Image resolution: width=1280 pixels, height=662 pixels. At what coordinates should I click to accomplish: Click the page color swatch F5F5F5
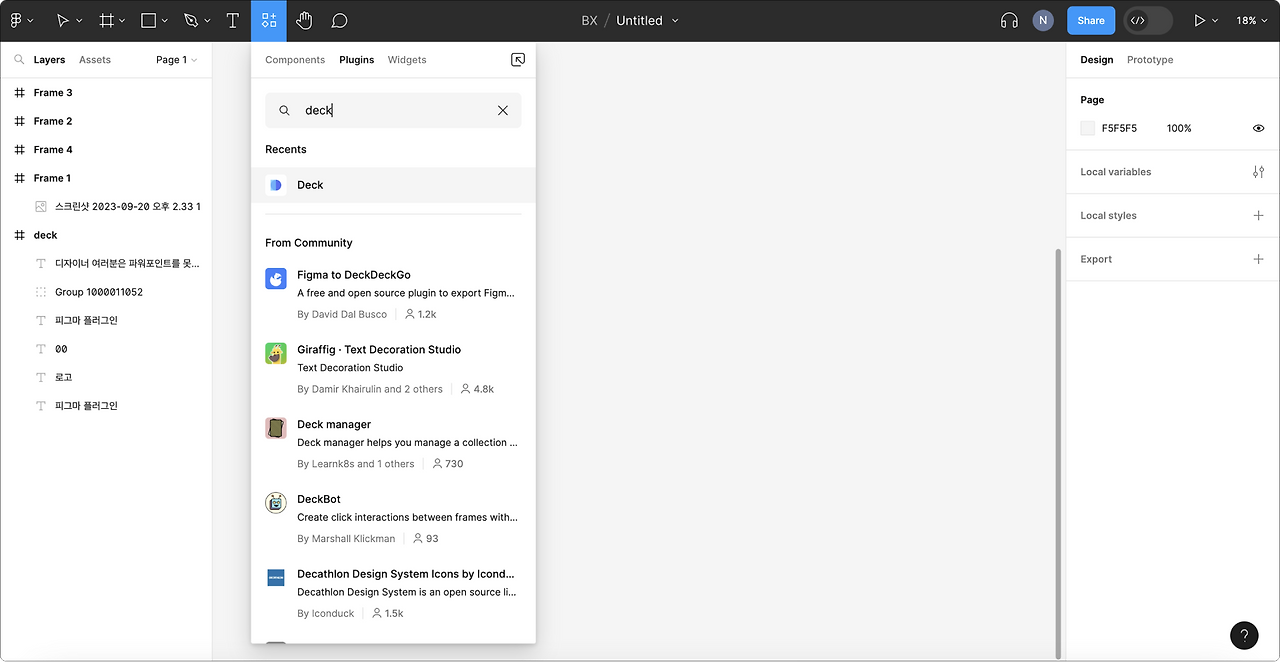tap(1088, 128)
